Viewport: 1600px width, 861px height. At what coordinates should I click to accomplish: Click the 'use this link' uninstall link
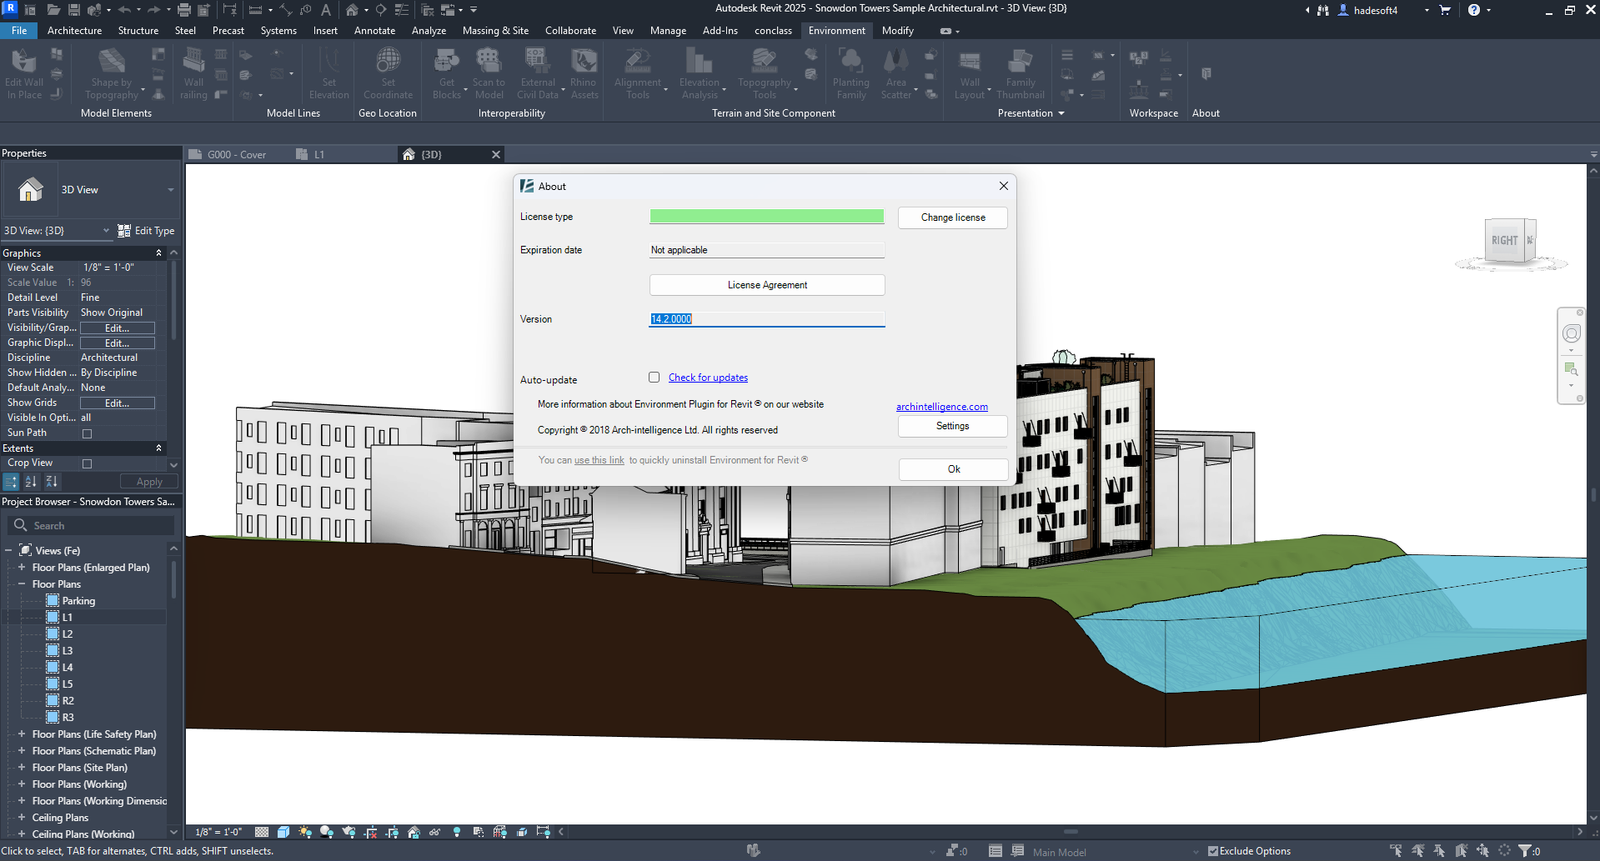point(599,461)
